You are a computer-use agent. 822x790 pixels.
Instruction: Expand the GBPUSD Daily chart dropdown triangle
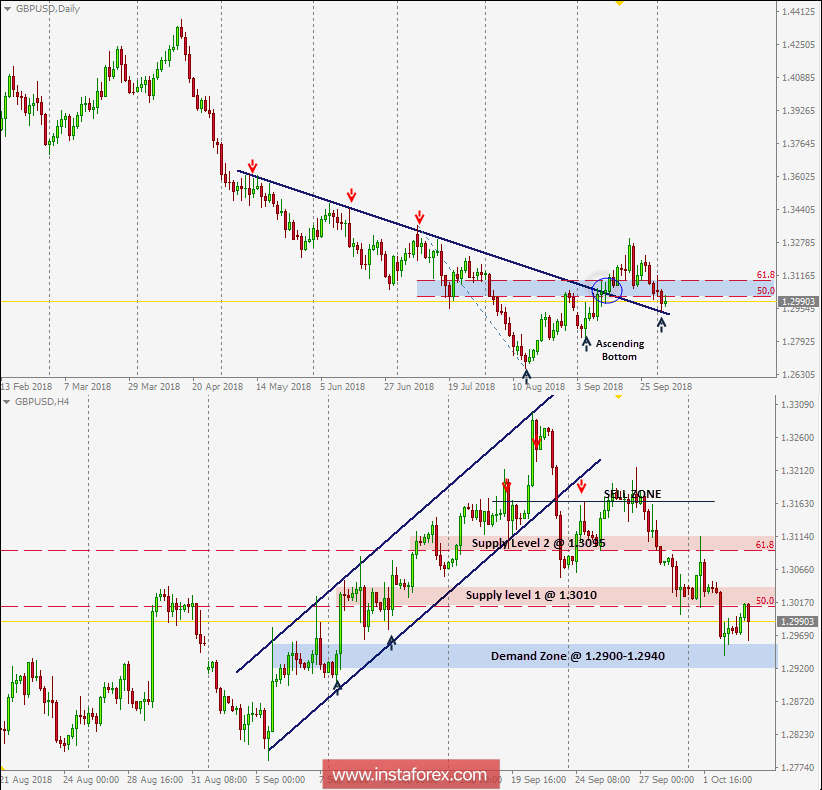[x=7, y=9]
